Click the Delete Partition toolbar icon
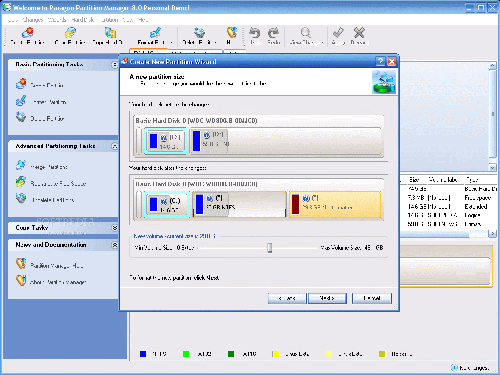 (x=199, y=33)
